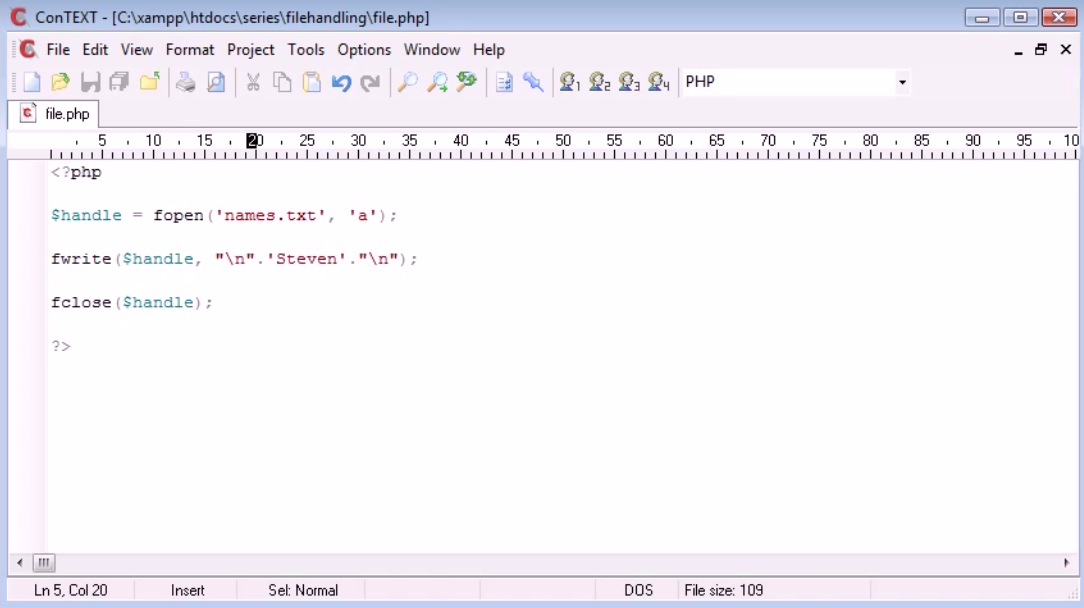This screenshot has width=1084, height=608.
Task: Open the Help menu
Action: point(489,50)
